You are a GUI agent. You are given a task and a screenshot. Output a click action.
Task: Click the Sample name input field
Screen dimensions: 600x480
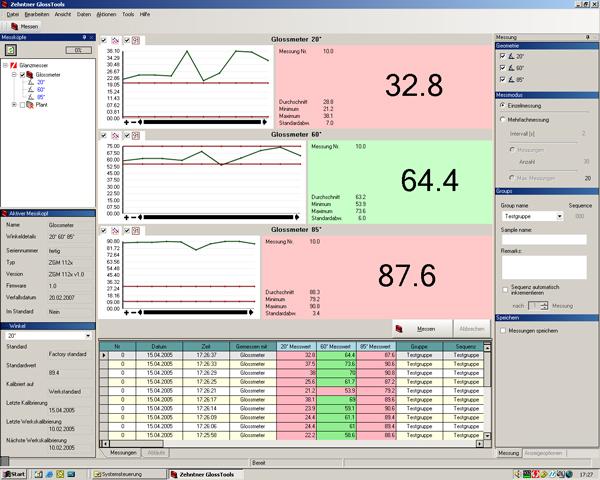(x=543, y=238)
